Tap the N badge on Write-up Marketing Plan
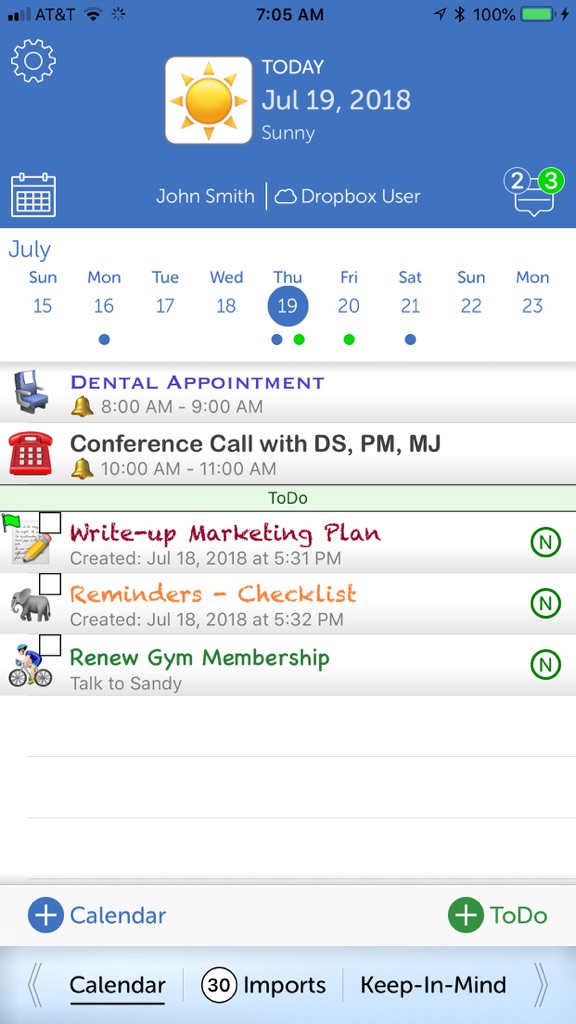The image size is (576, 1024). [545, 543]
